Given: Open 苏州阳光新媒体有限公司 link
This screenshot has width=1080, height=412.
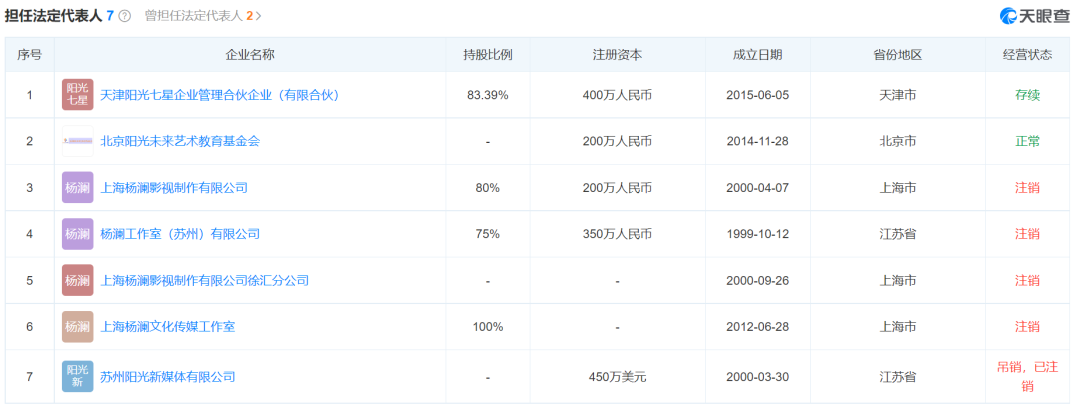Looking at the screenshot, I should pyautogui.click(x=167, y=377).
